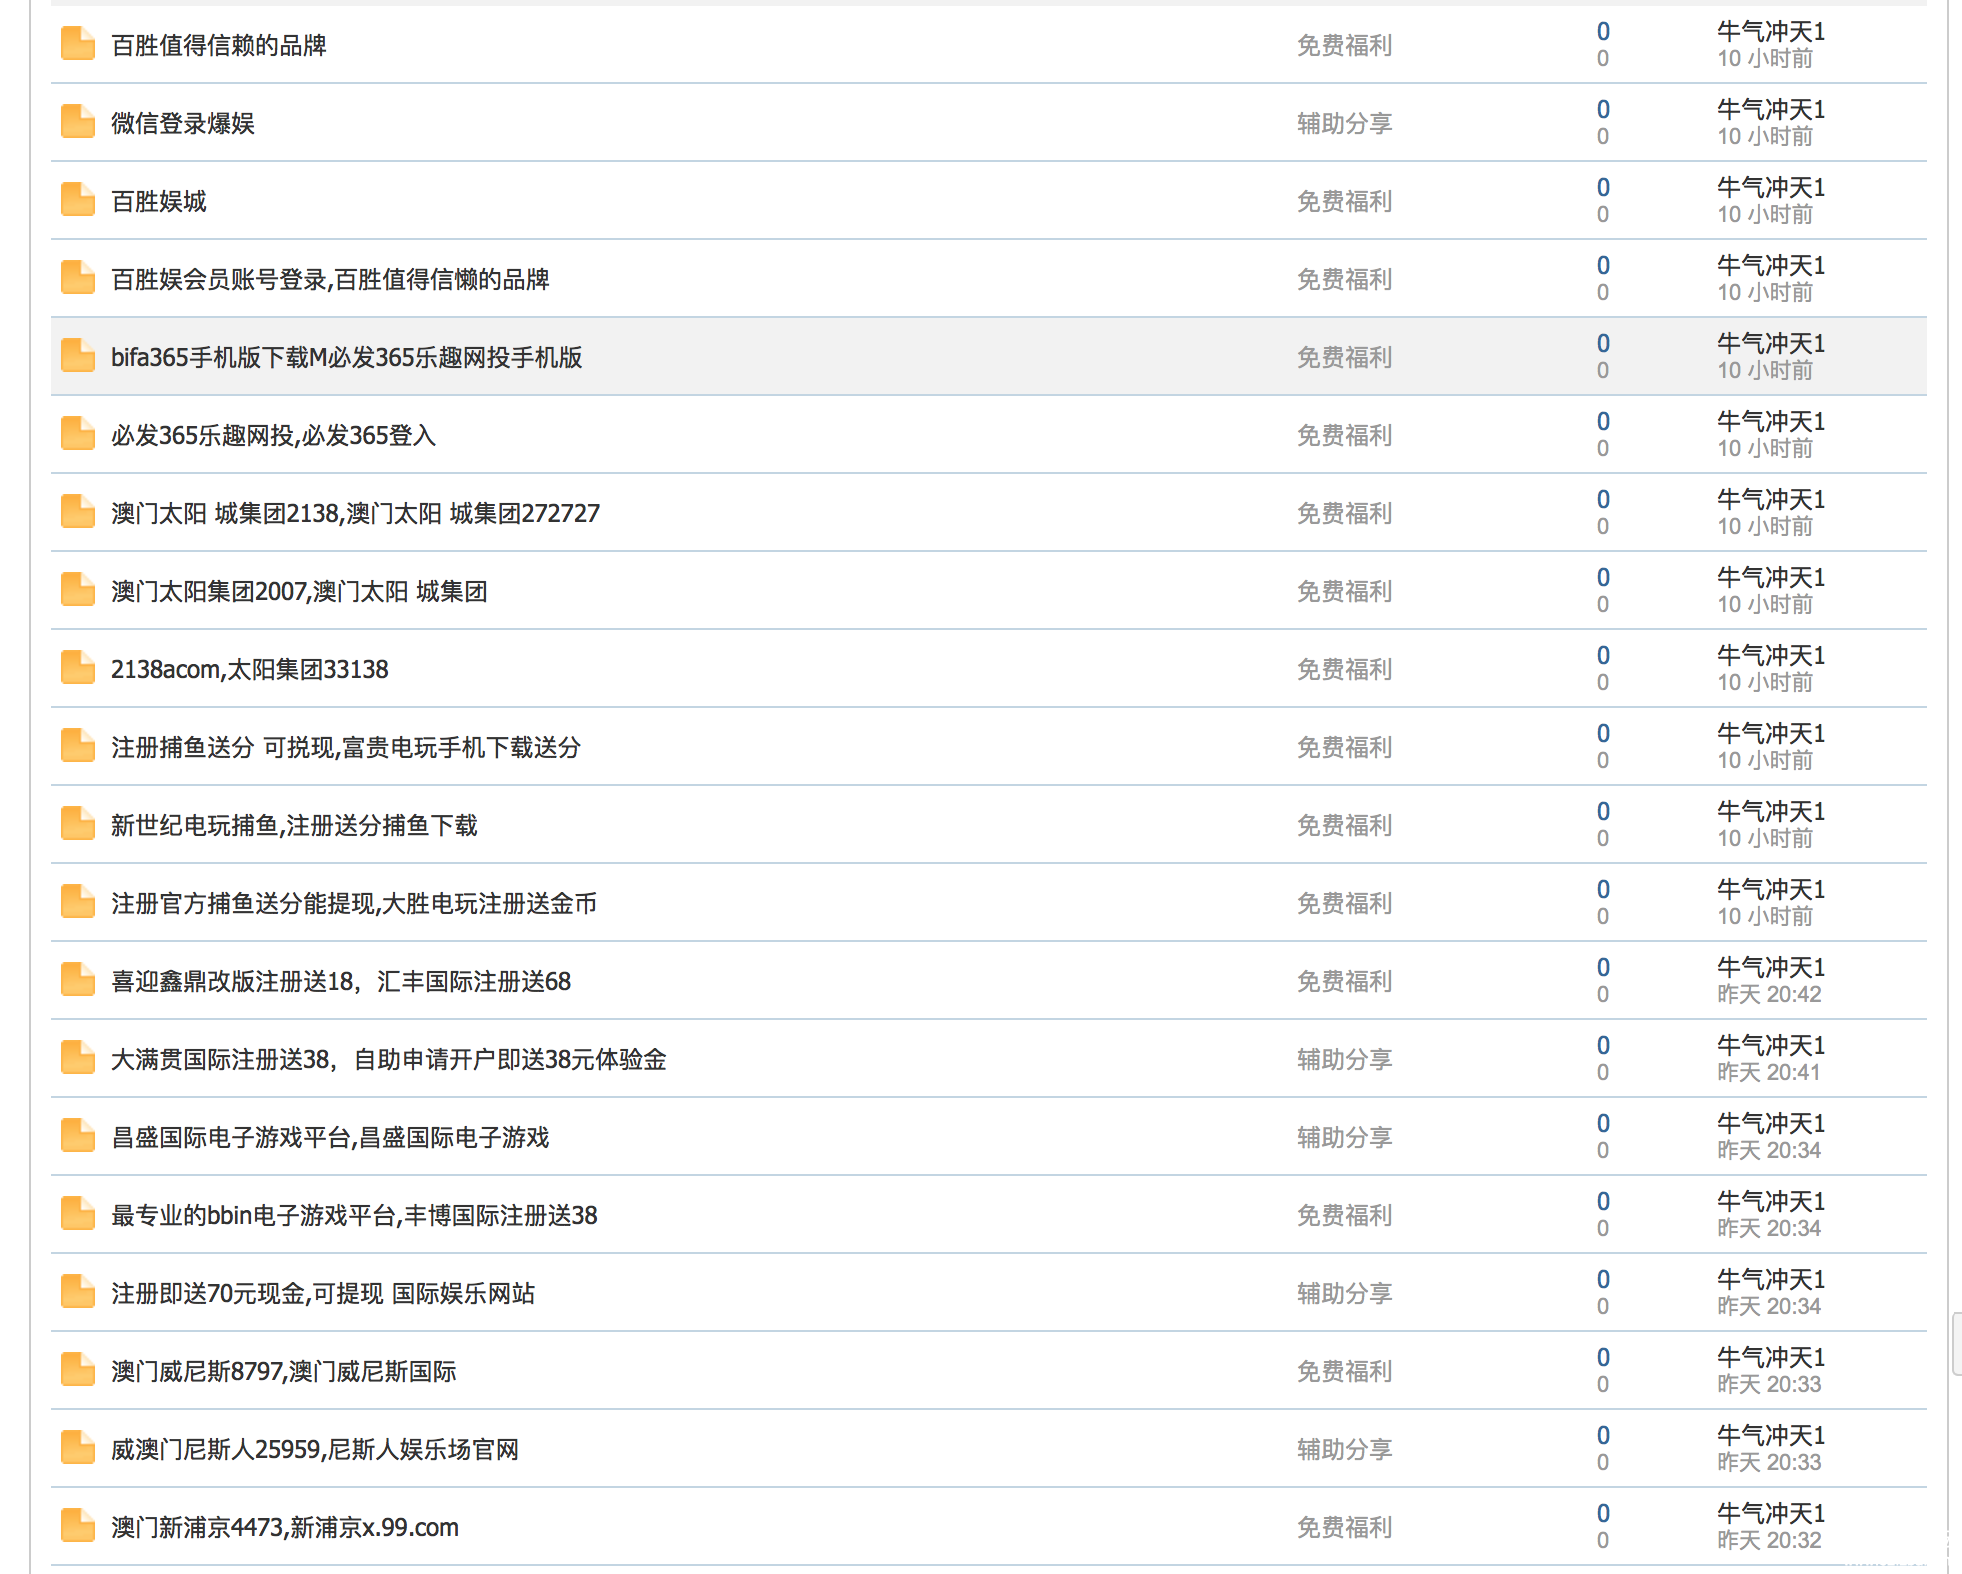Click 辅助分享 category in 威澳门尼斯人25959 row

1344,1449
